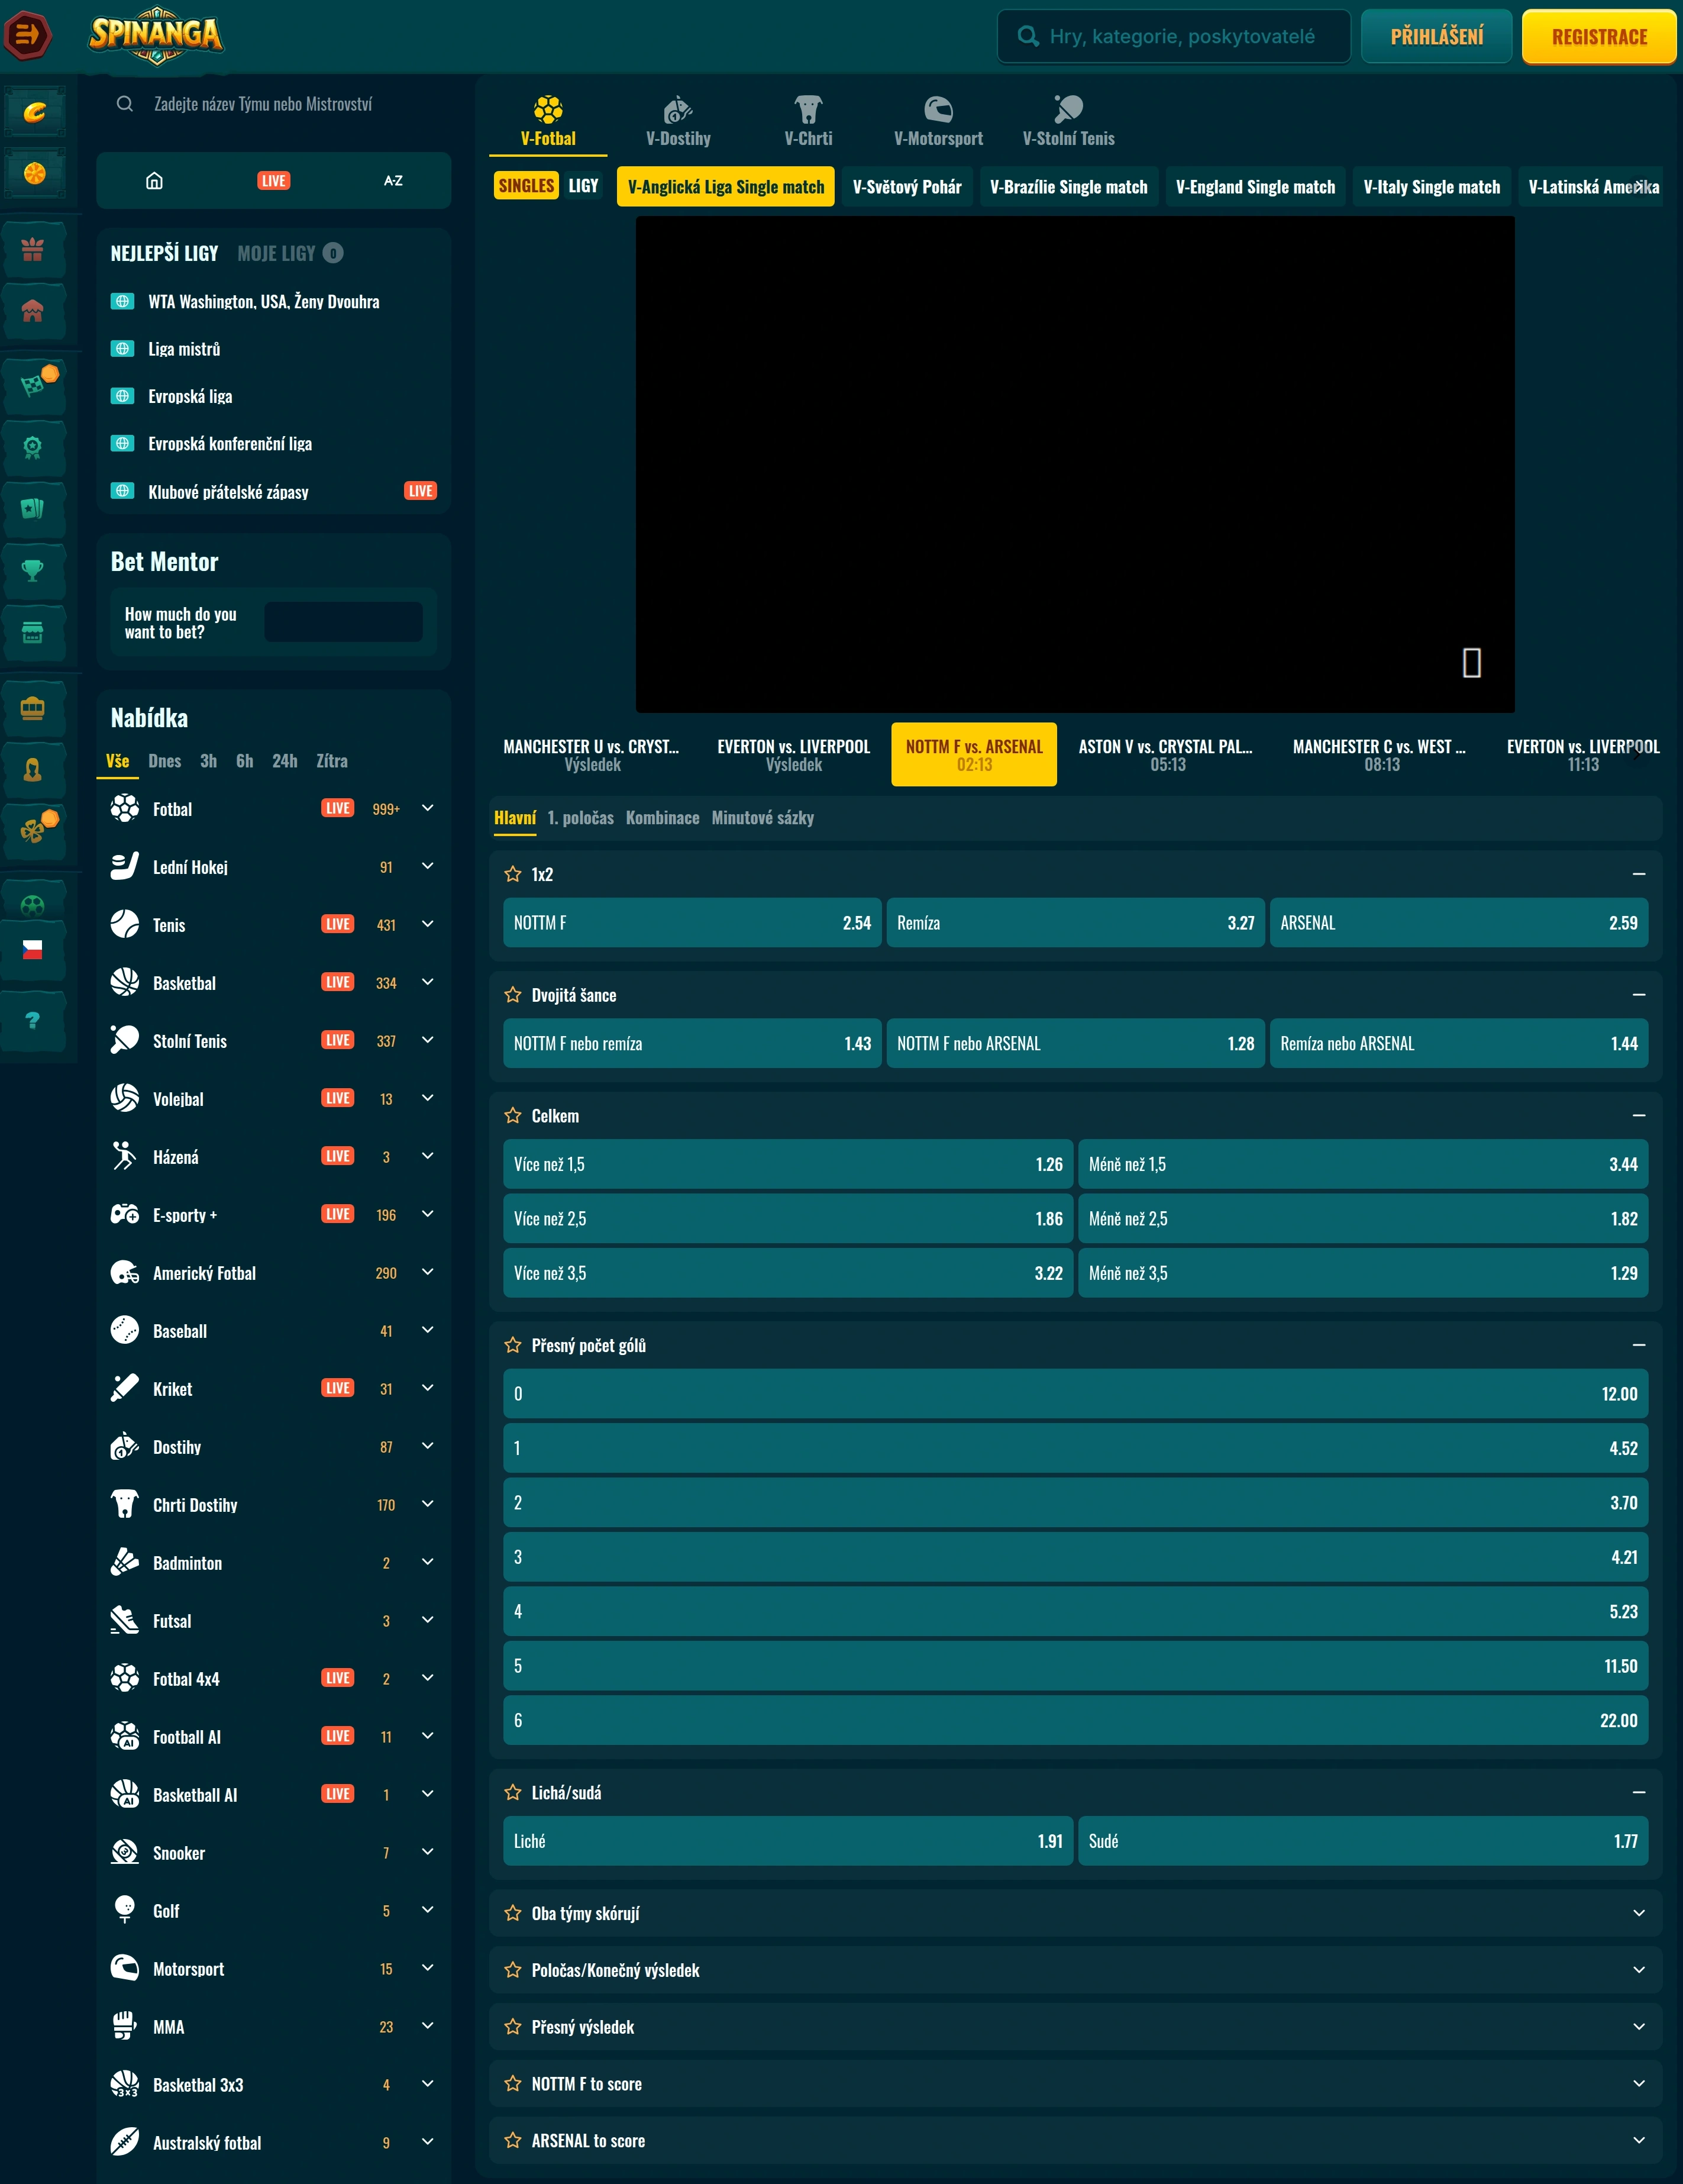The height and width of the screenshot is (2184, 1683).
Task: Click the search magnifier in top search bar
Action: coord(1027,36)
